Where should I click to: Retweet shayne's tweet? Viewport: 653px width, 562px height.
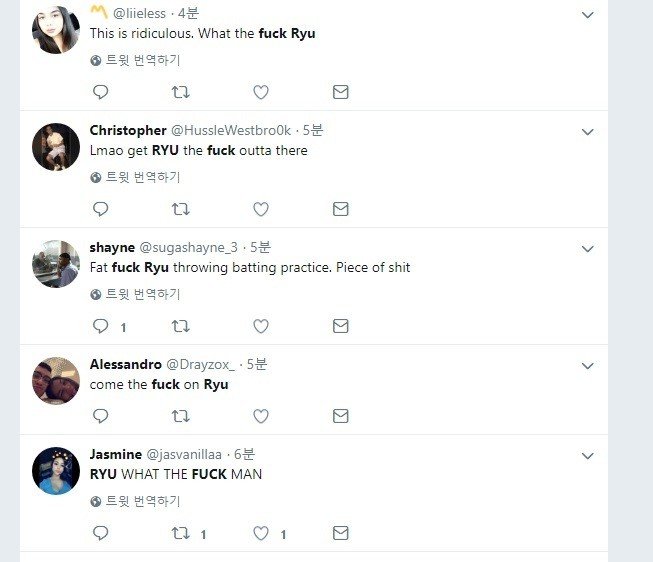click(180, 326)
